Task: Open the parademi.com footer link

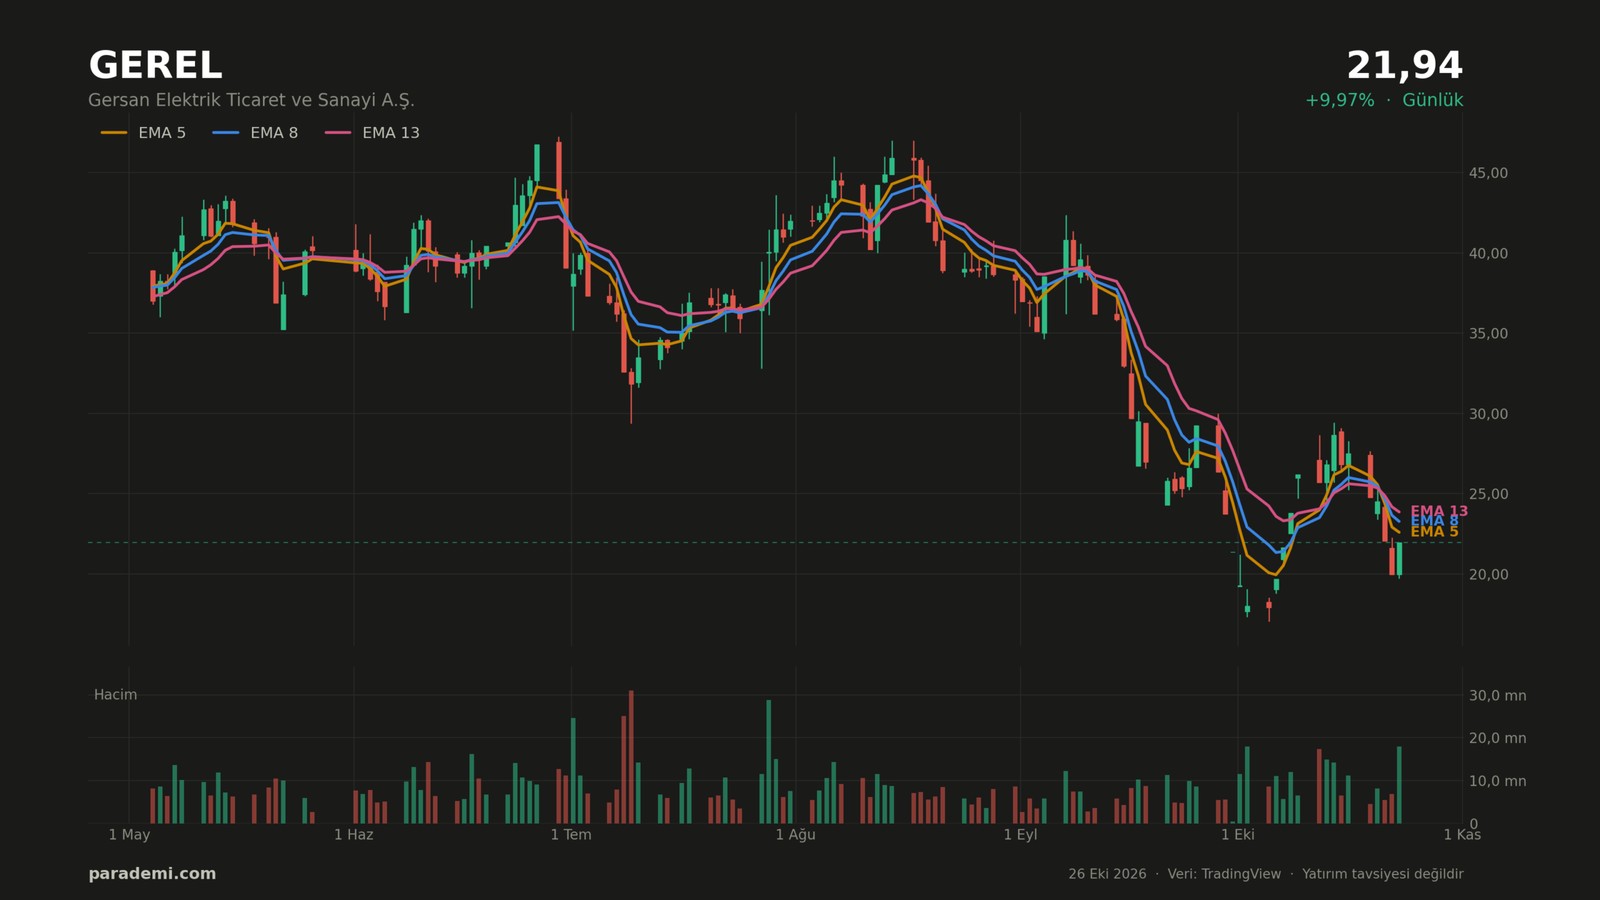Action: [x=152, y=874]
